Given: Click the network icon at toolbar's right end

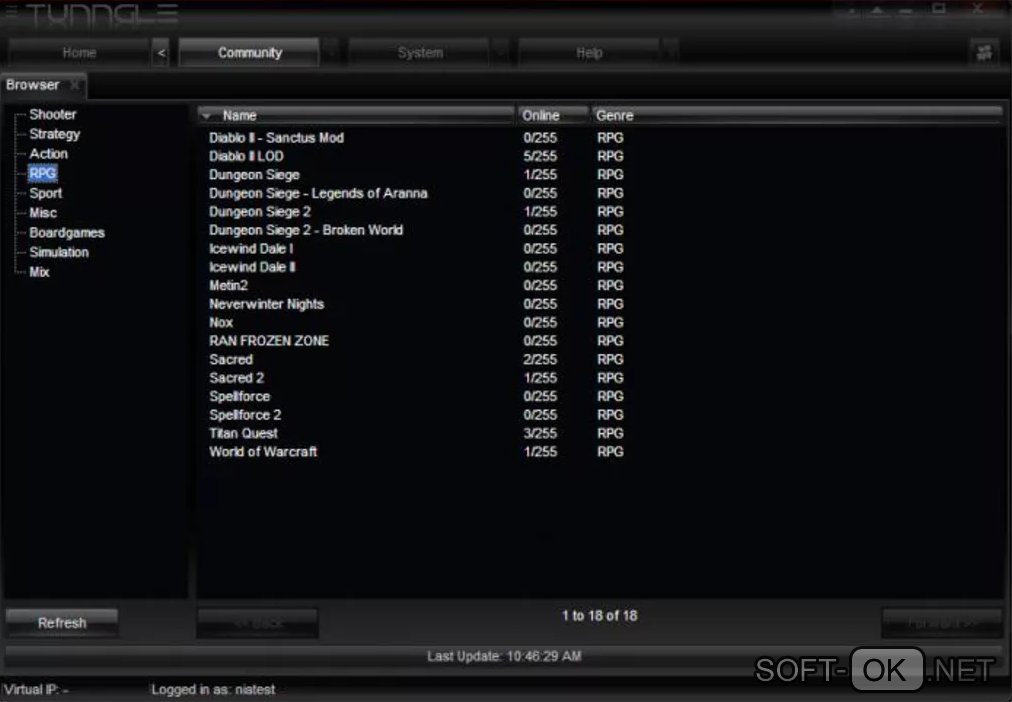Looking at the screenshot, I should click(984, 52).
